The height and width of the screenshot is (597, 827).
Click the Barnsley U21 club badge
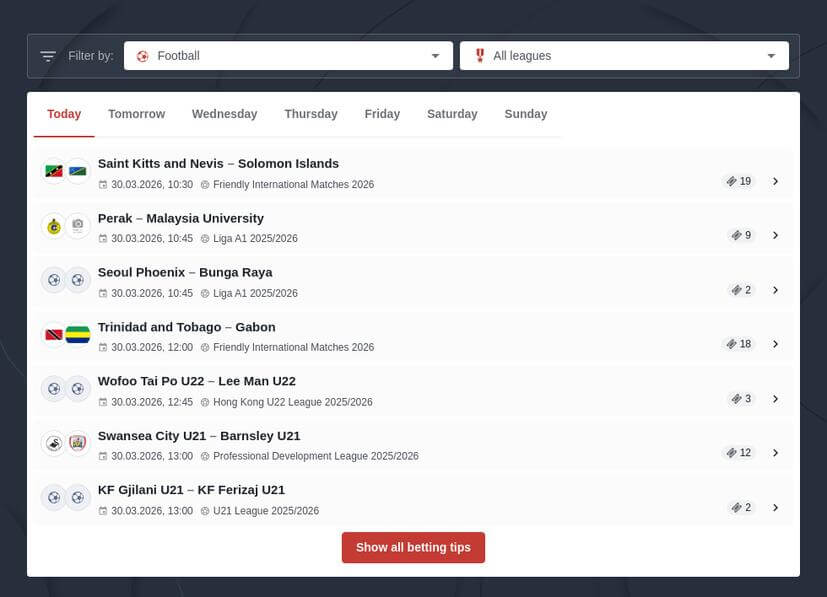[78, 443]
